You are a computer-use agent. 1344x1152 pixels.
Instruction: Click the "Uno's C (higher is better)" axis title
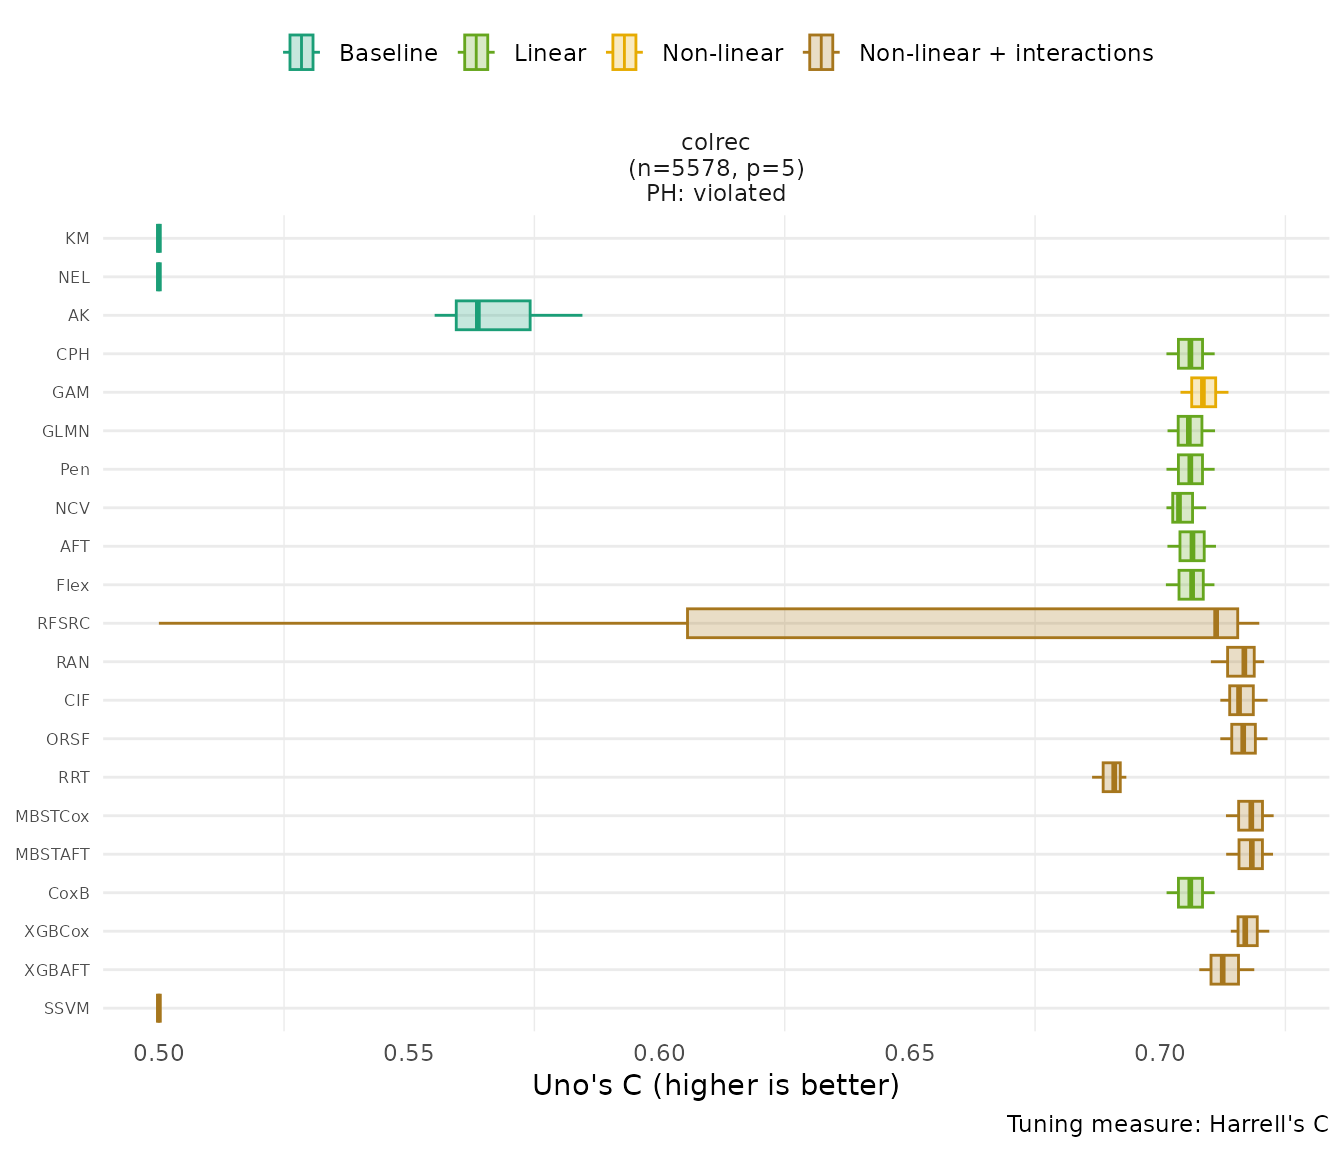(715, 1086)
